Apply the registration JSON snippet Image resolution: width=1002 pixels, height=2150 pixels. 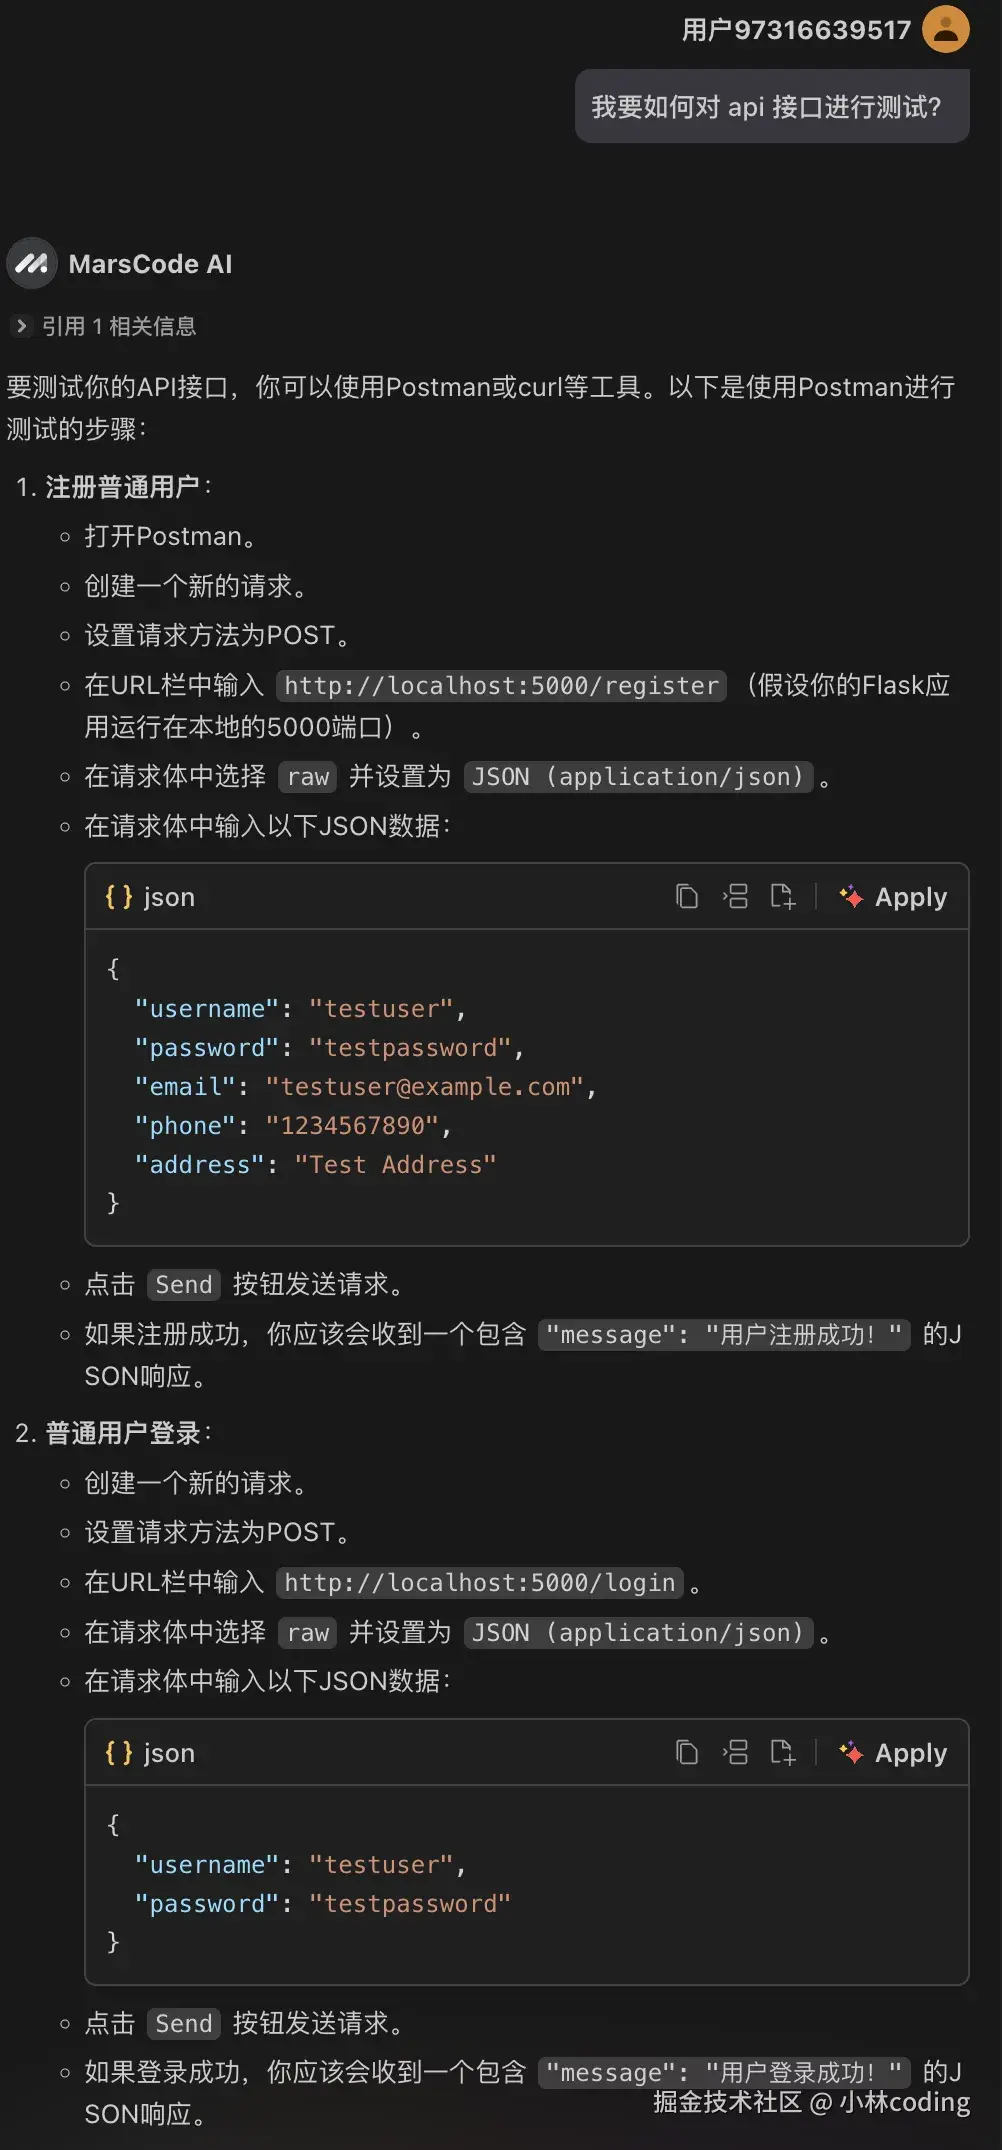coord(908,896)
